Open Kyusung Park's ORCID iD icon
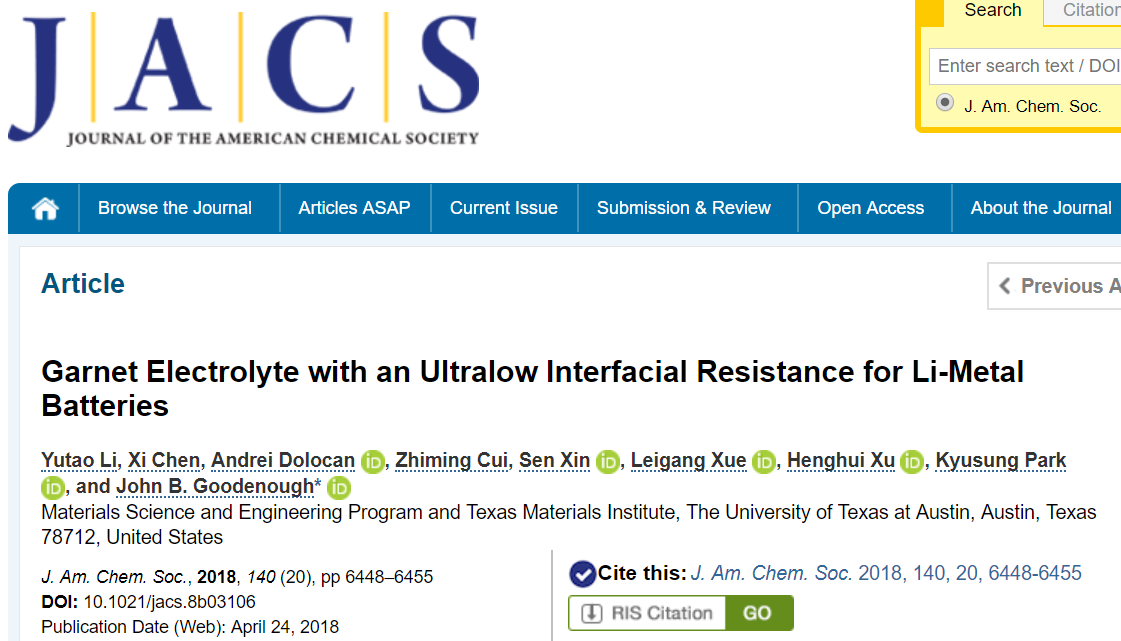The image size is (1121, 641). (52, 488)
